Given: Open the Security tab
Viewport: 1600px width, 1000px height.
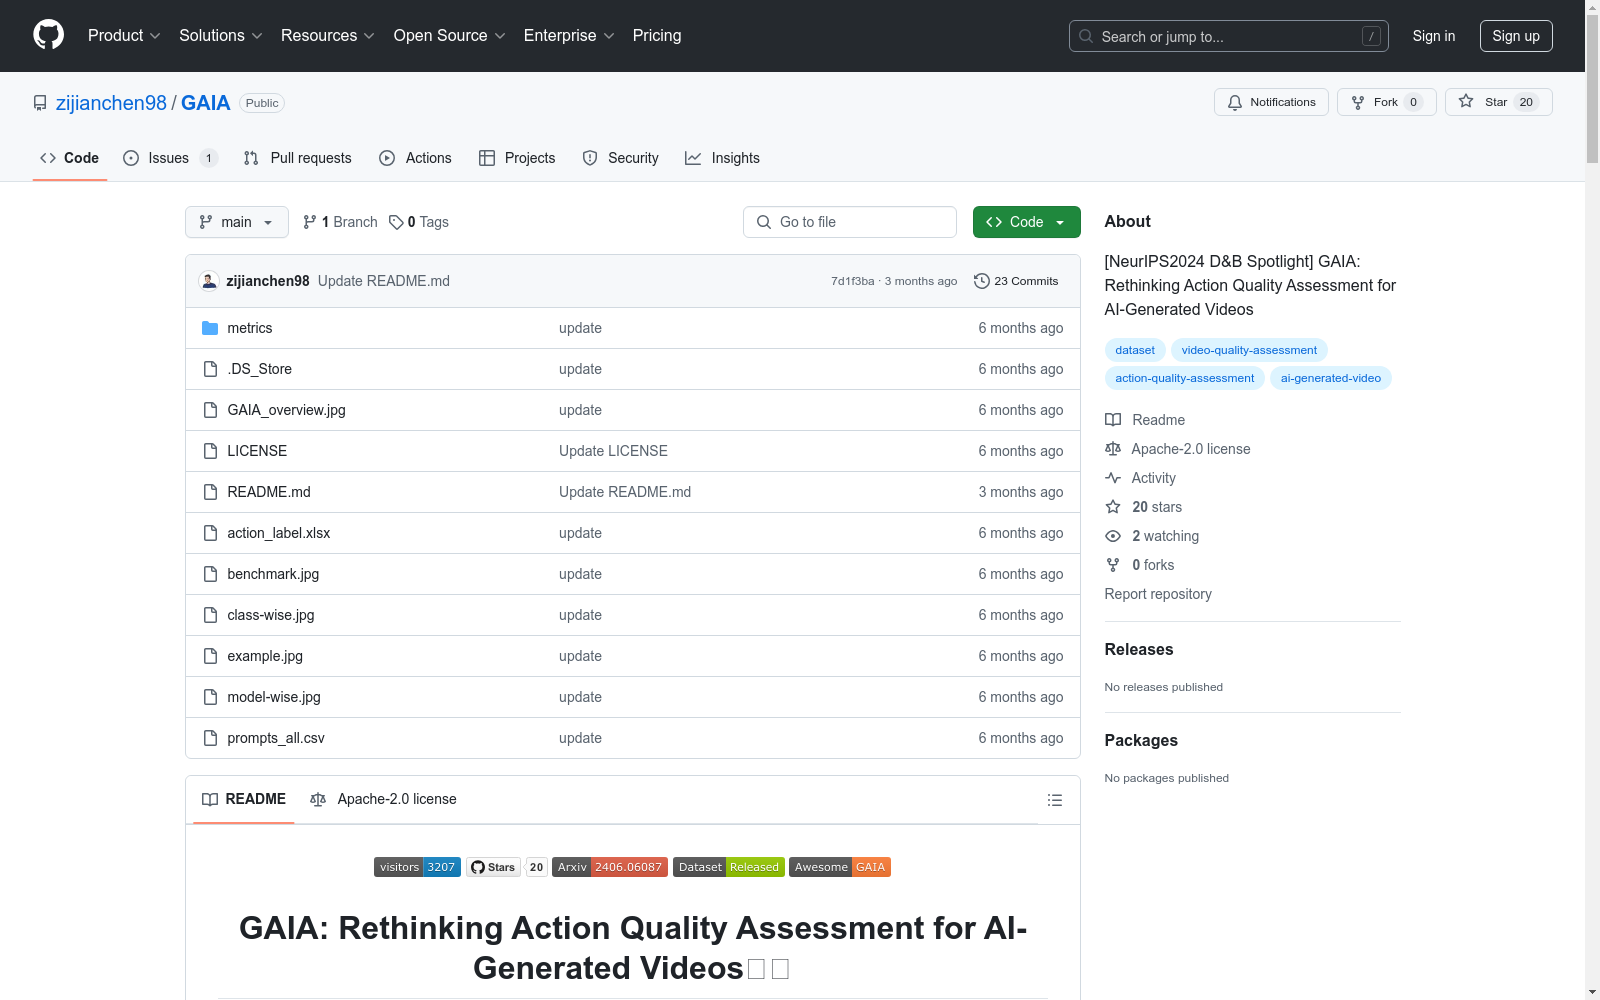Looking at the screenshot, I should (x=620, y=158).
